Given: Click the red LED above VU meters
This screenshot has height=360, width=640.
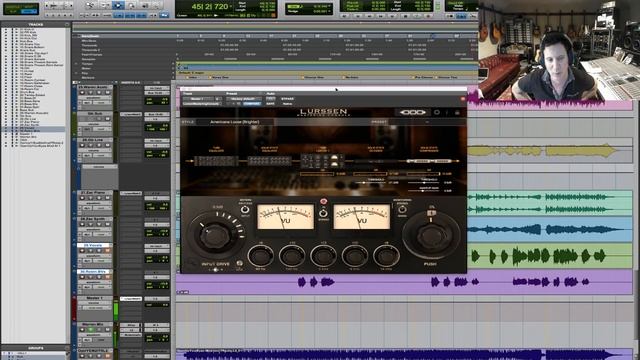Looking at the screenshot, I should (323, 202).
